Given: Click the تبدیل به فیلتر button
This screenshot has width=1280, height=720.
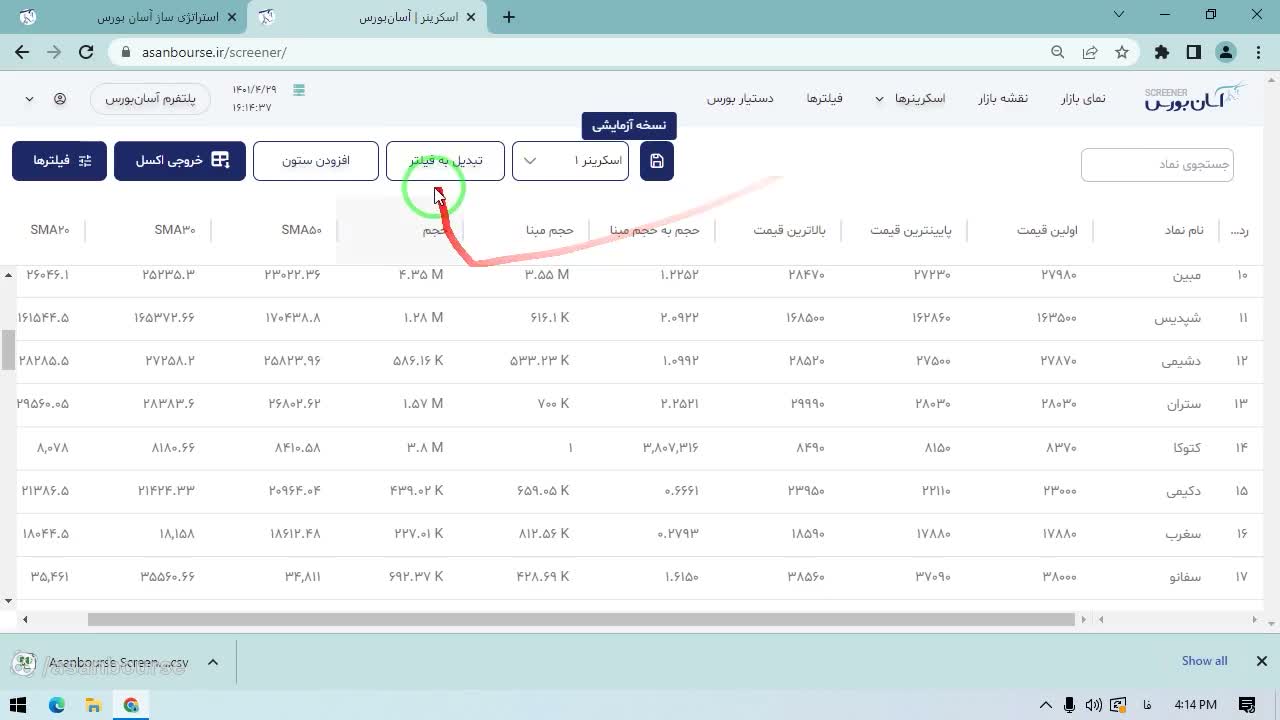Looking at the screenshot, I should 445,161.
